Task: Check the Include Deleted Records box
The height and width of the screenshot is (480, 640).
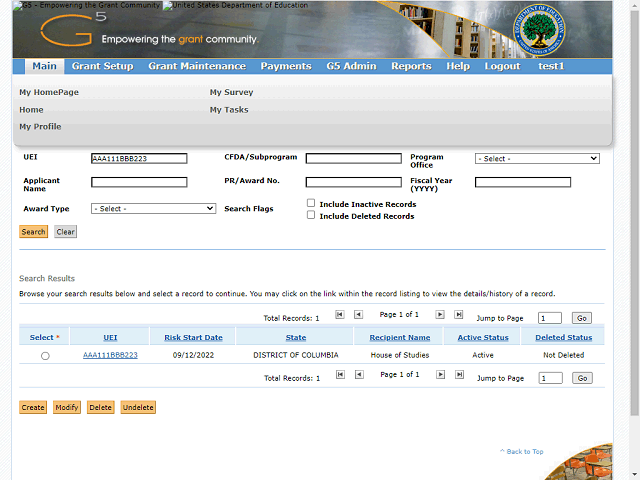Action: coord(311,216)
